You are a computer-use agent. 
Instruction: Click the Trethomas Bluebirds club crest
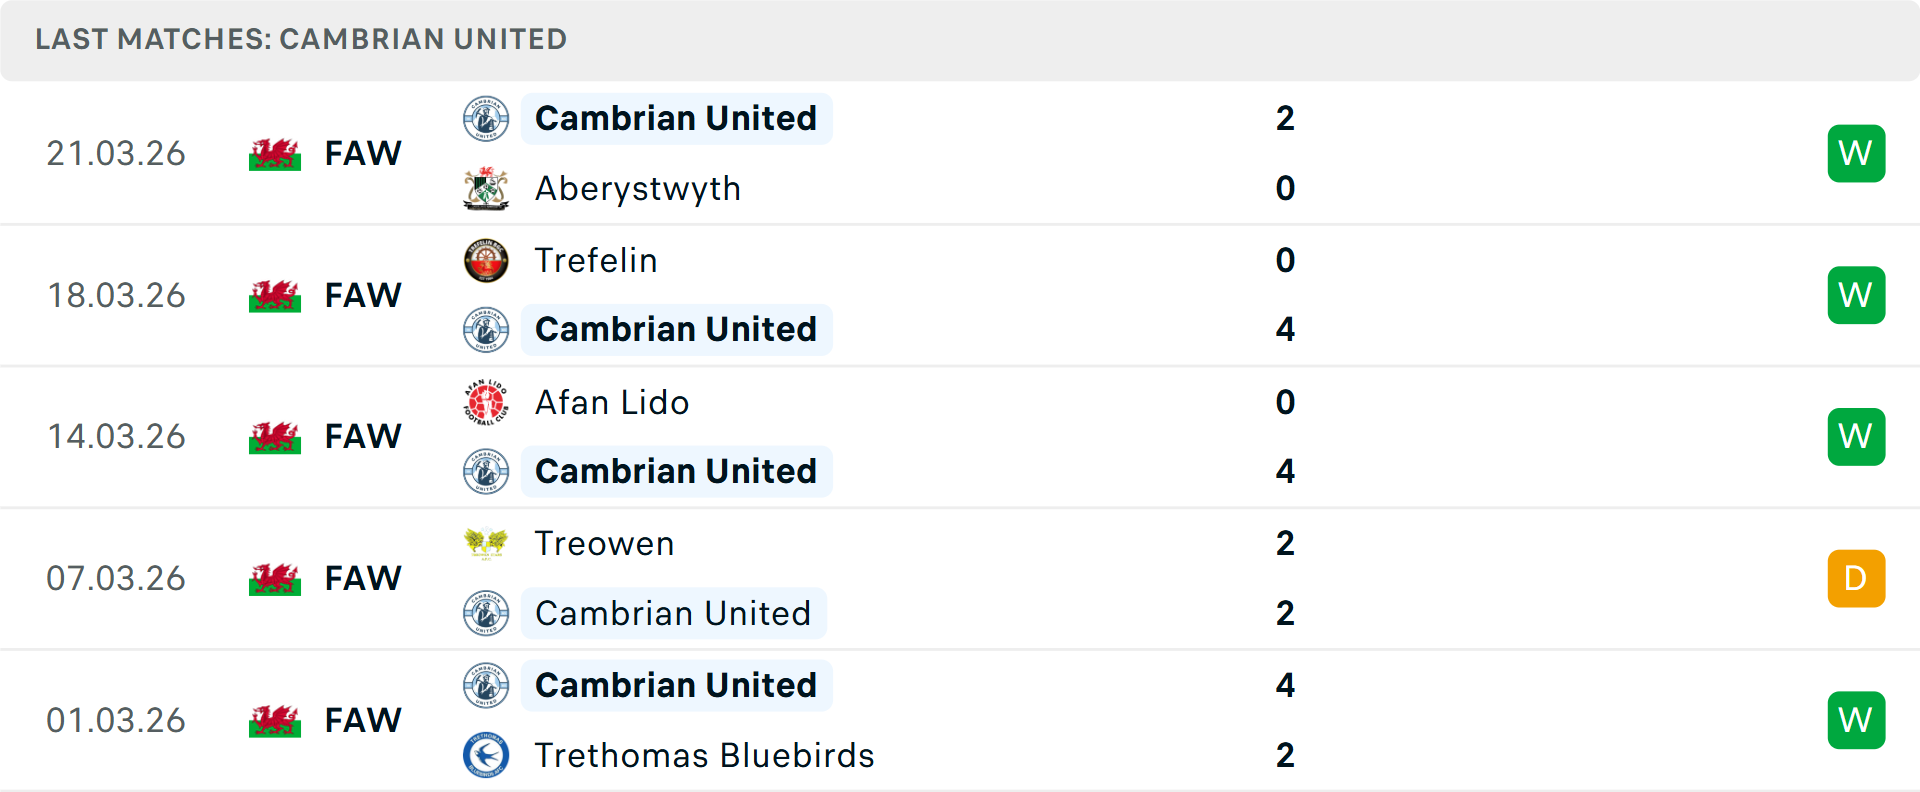click(486, 756)
